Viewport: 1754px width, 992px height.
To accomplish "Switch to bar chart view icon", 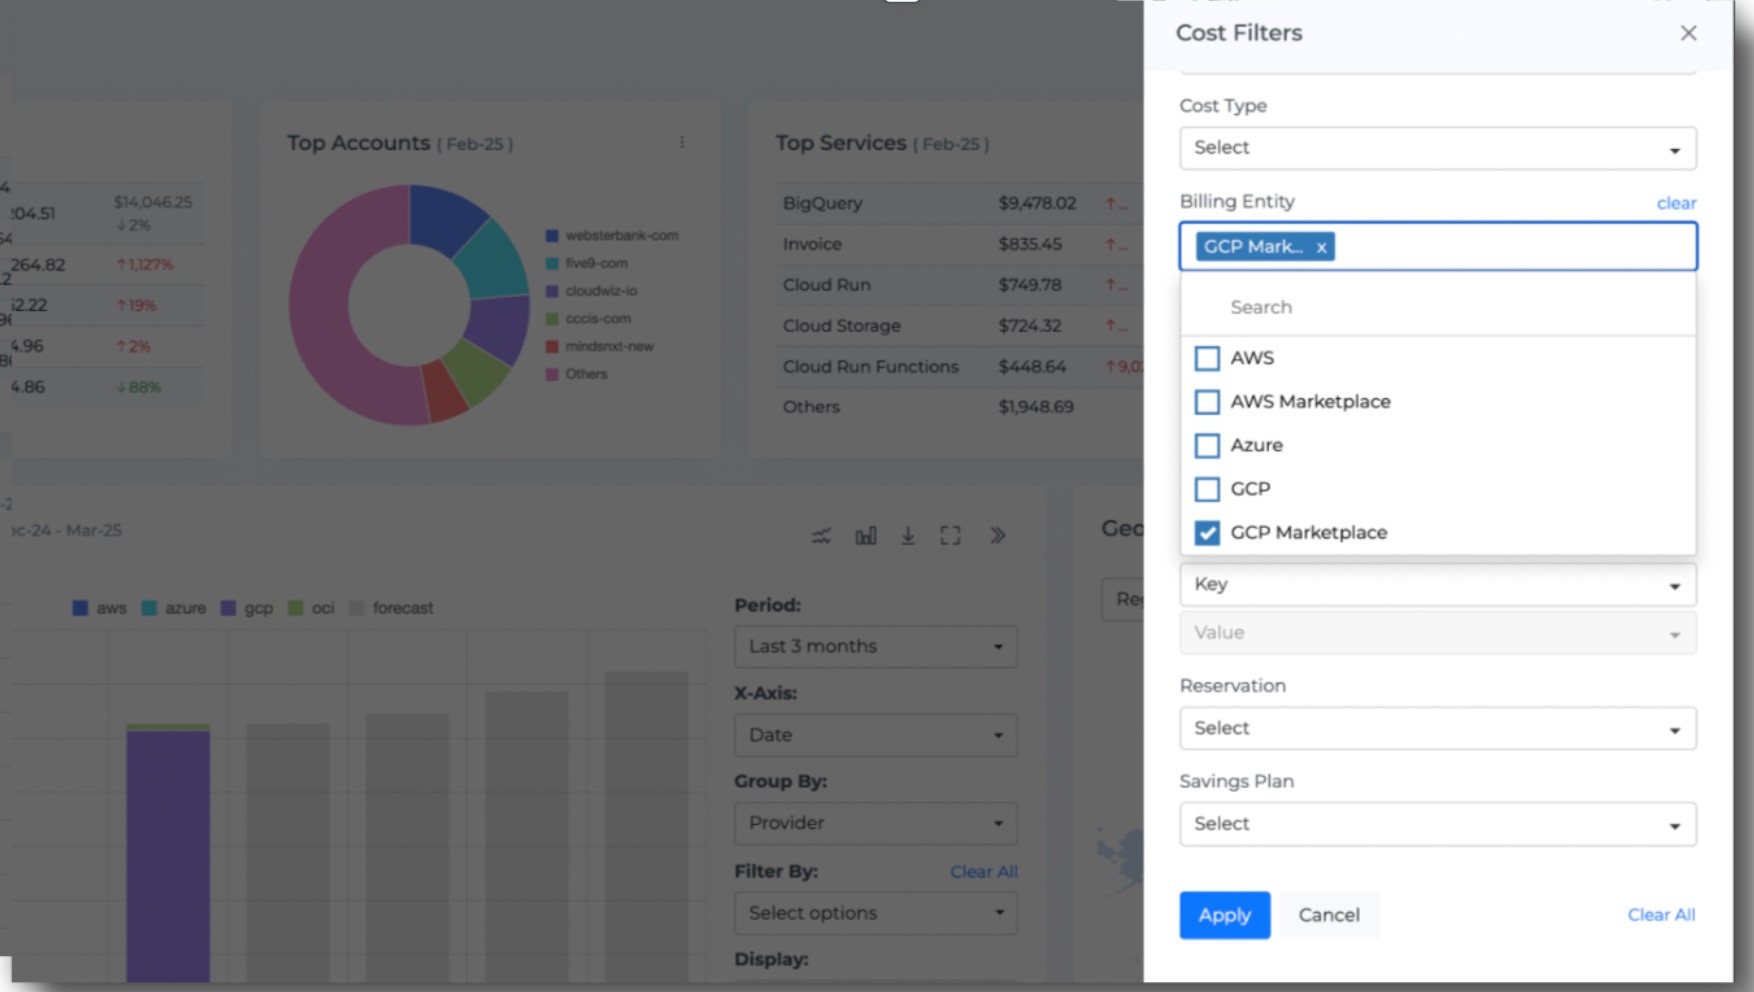I will (865, 536).
